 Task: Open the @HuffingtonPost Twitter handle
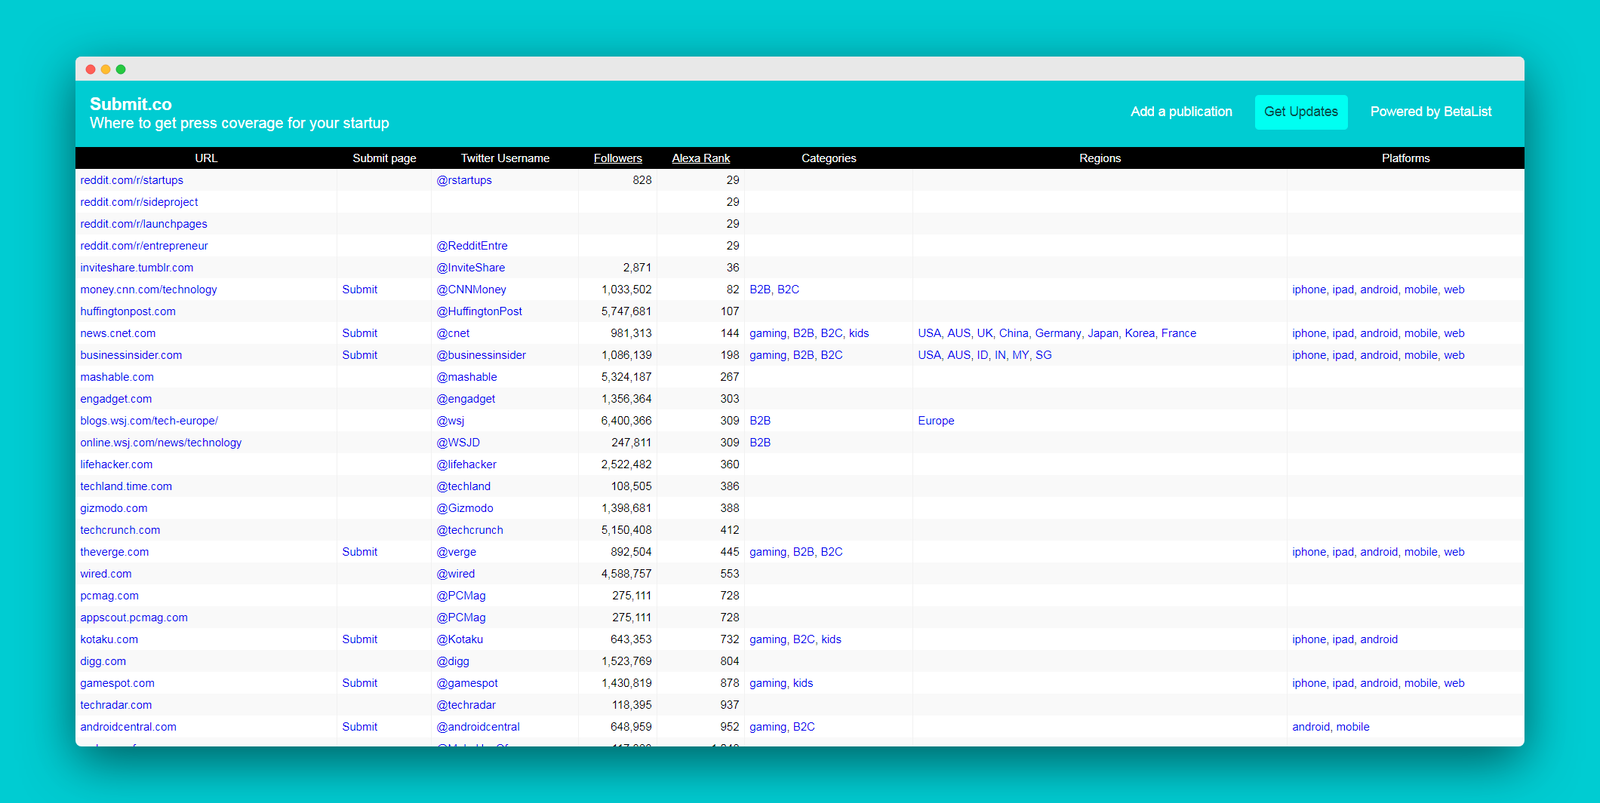[479, 312]
